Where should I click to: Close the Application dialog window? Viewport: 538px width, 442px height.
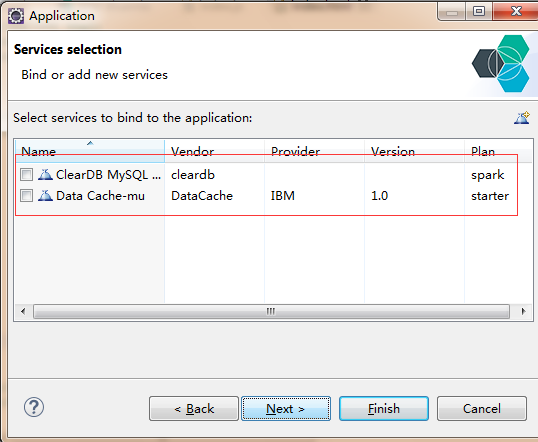click(x=515, y=11)
